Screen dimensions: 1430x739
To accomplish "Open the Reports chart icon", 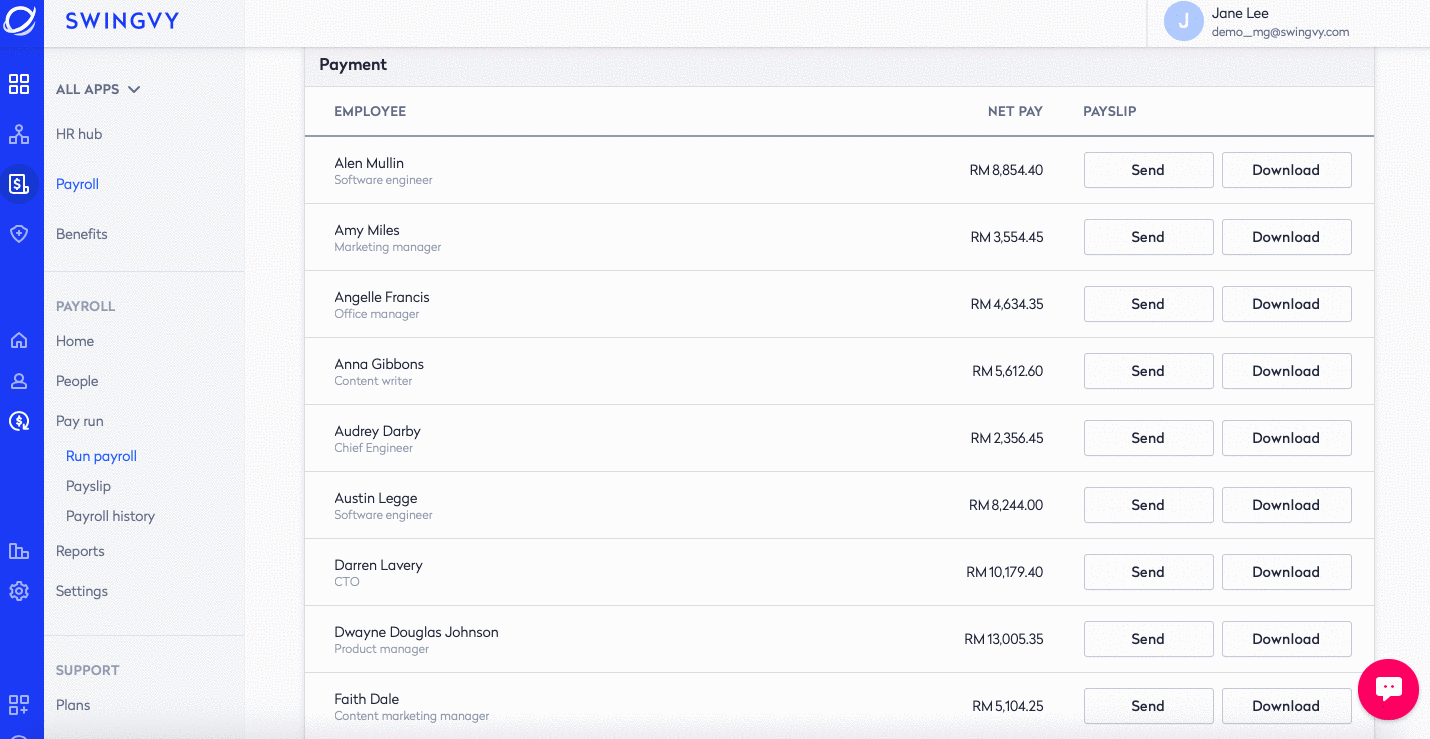I will (x=19, y=551).
